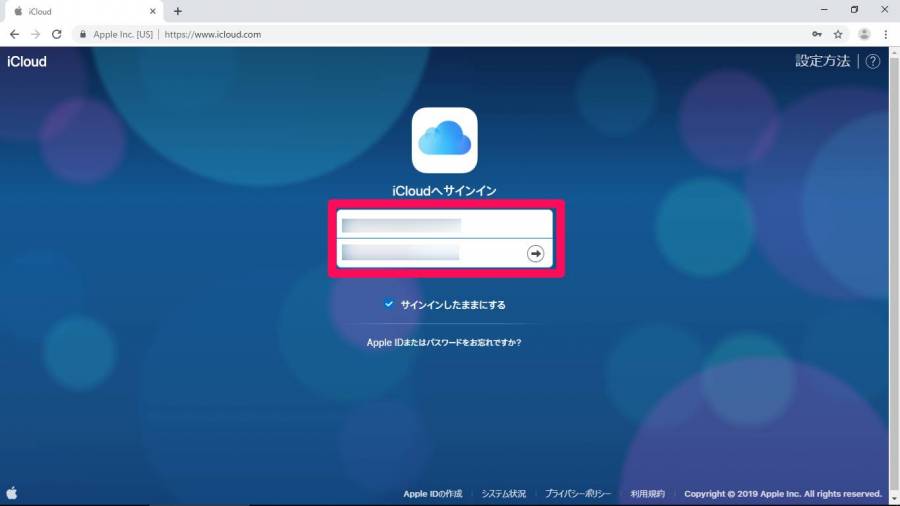Go back with browser back arrow

(14, 34)
